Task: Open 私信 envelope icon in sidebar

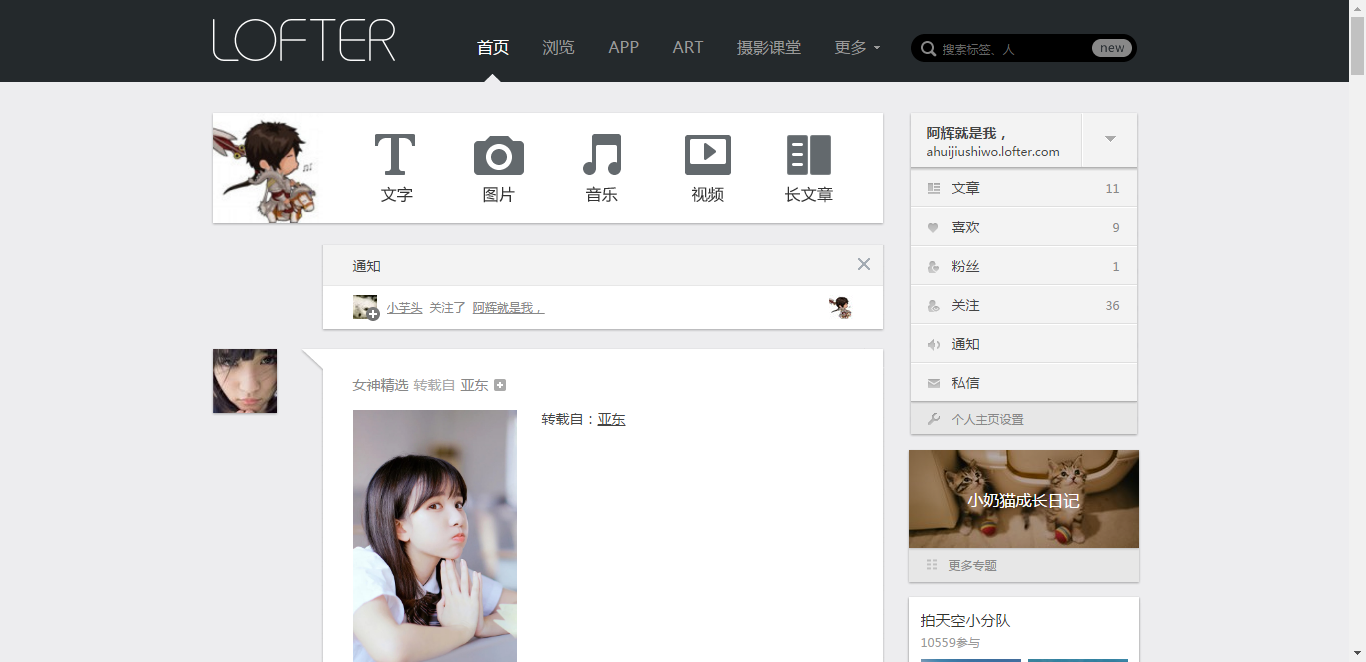Action: tap(934, 383)
